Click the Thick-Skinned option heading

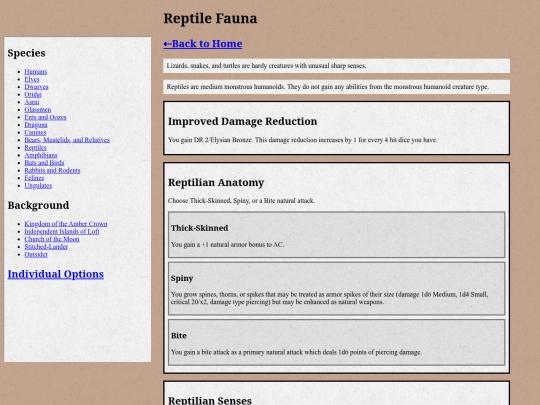199,228
